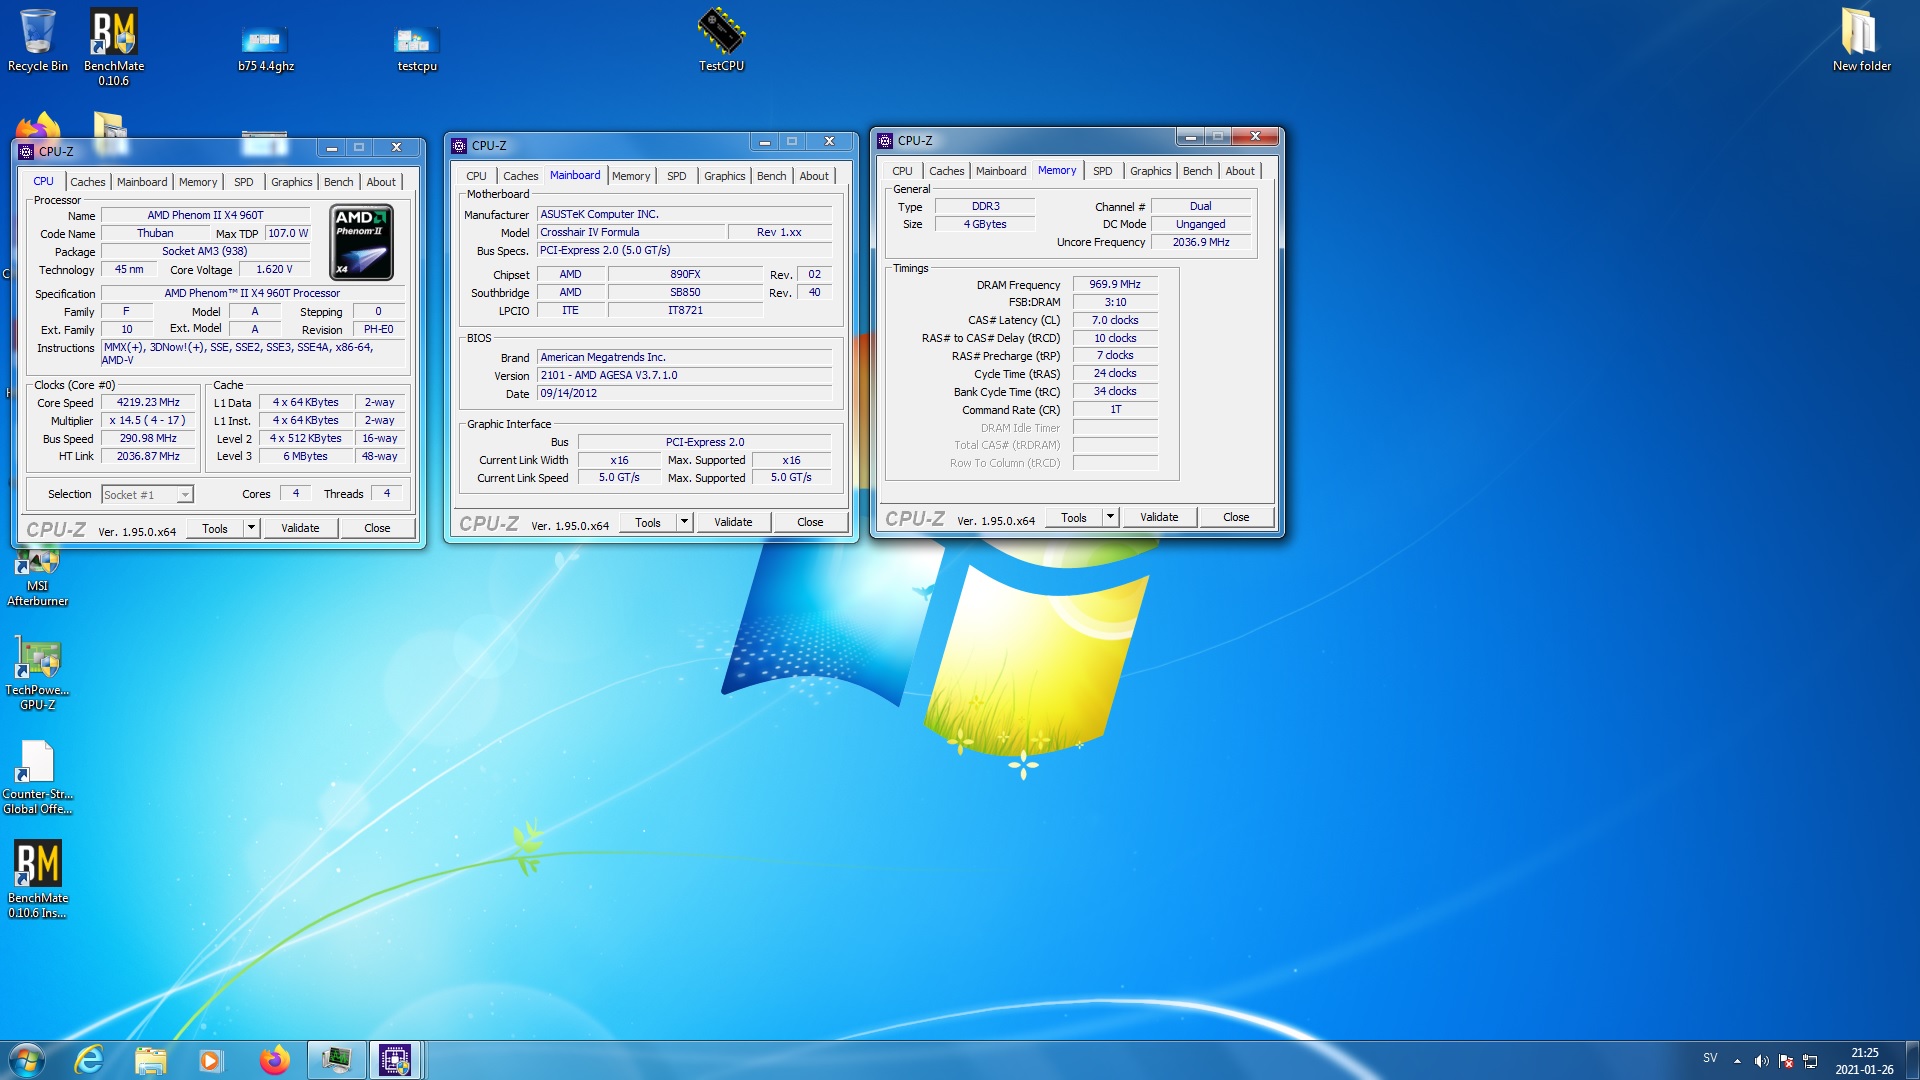This screenshot has height=1080, width=1920.
Task: Open the volume speaker icon in system tray
Action: 1762,1061
